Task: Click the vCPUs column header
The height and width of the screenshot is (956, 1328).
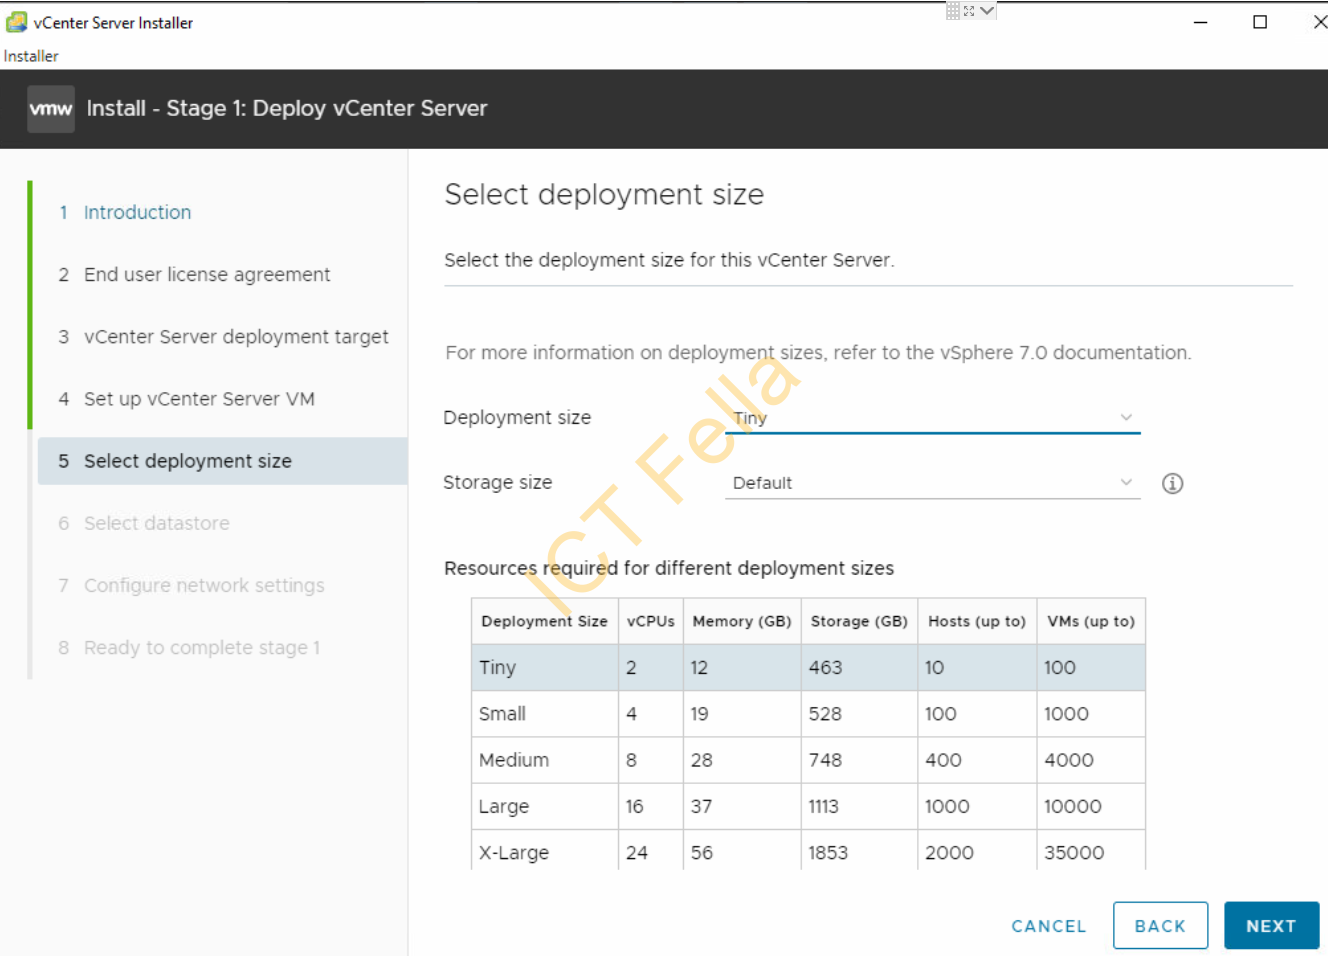Action: (651, 621)
